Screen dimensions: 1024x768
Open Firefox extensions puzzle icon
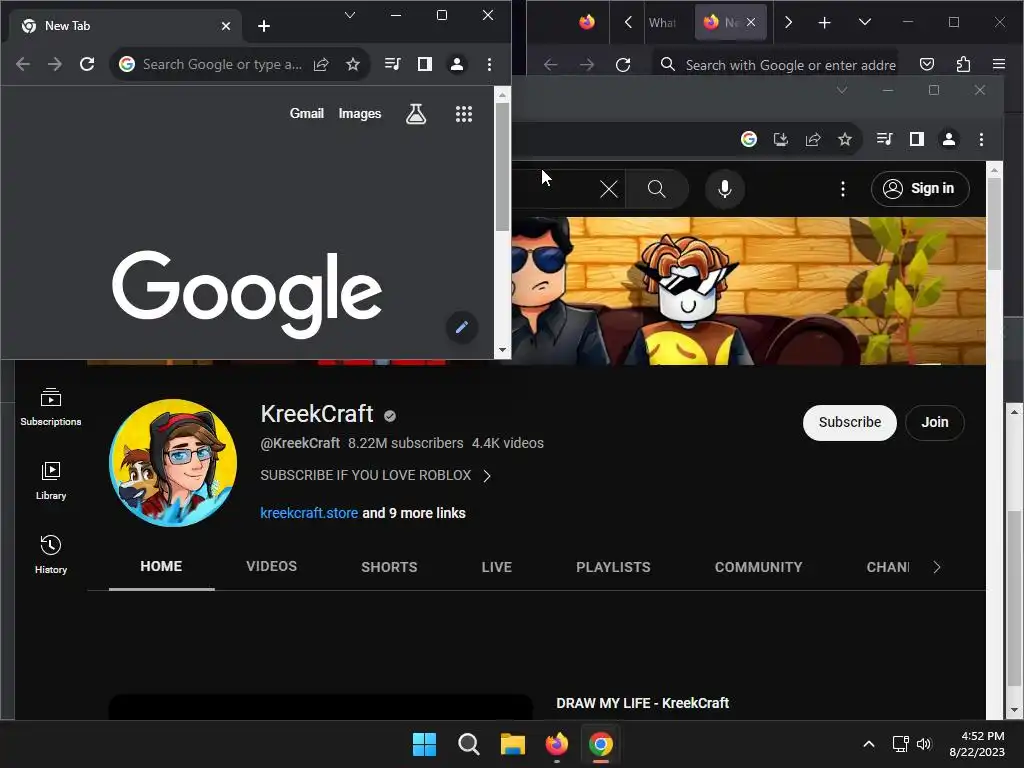[963, 64]
